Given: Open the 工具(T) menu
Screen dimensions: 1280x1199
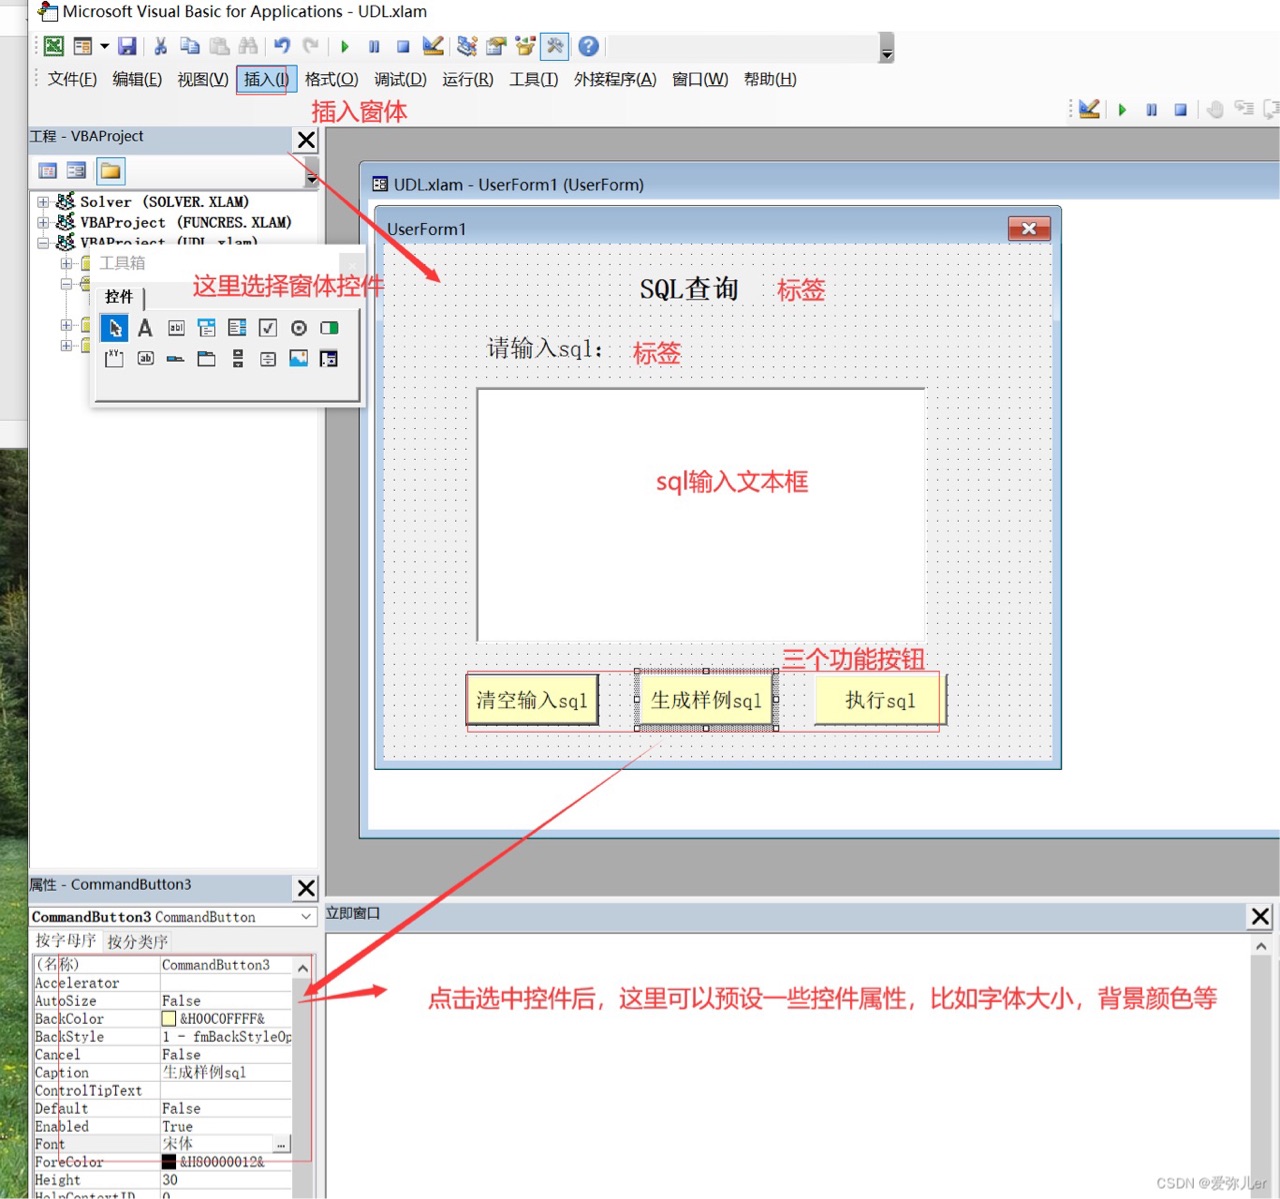Looking at the screenshot, I should coord(534,79).
